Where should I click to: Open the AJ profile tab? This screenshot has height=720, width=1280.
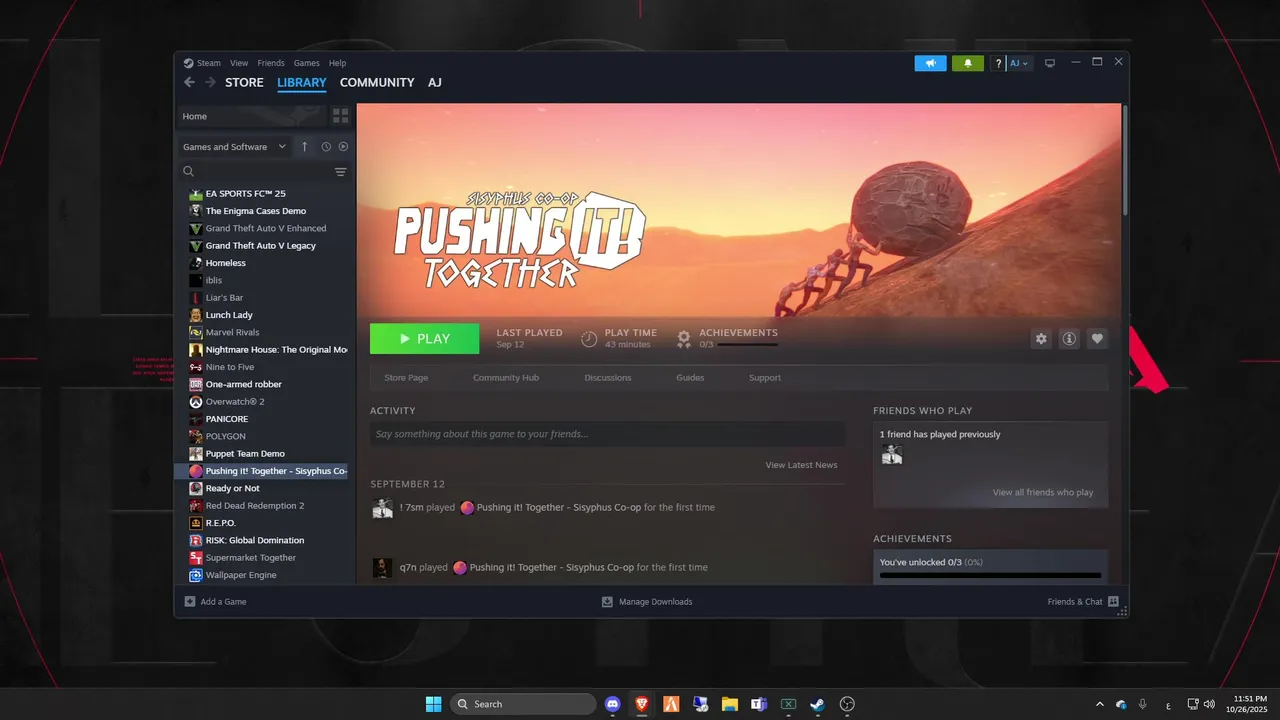coord(435,83)
